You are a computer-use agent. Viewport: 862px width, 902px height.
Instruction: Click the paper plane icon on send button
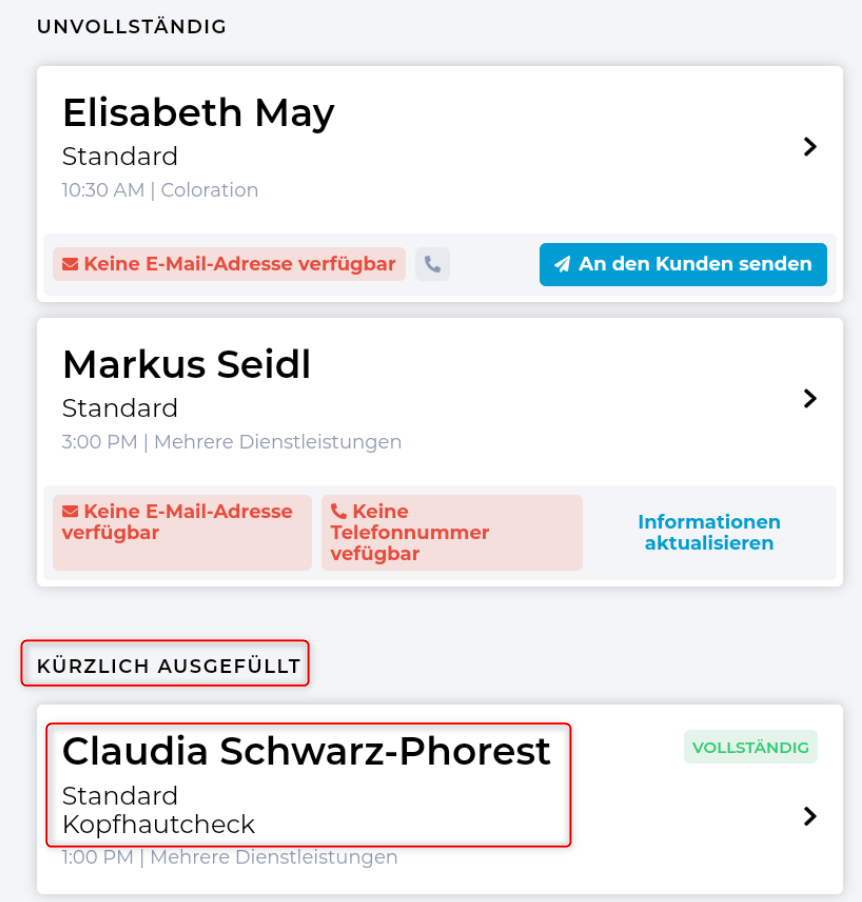pyautogui.click(x=563, y=265)
